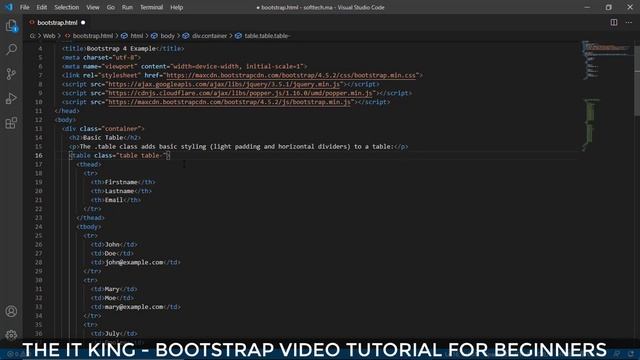Click the Firstname table header text

[x=121, y=182]
